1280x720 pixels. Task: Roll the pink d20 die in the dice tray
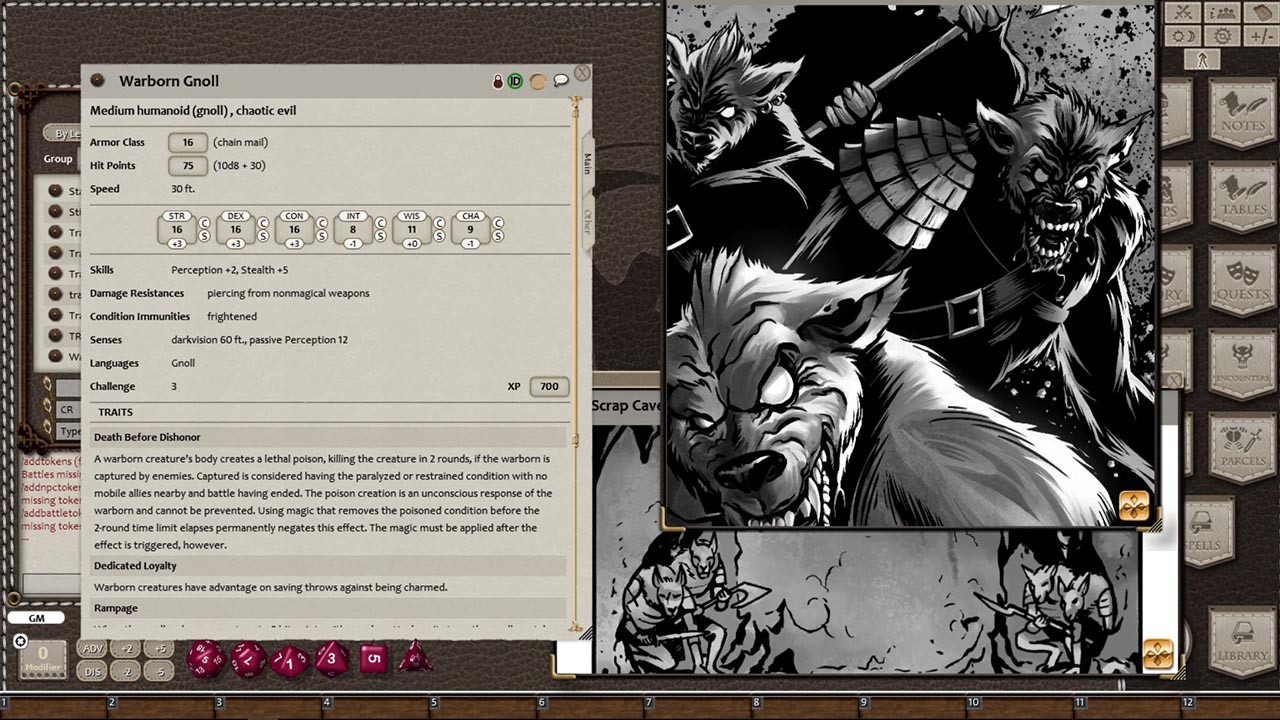(207, 660)
